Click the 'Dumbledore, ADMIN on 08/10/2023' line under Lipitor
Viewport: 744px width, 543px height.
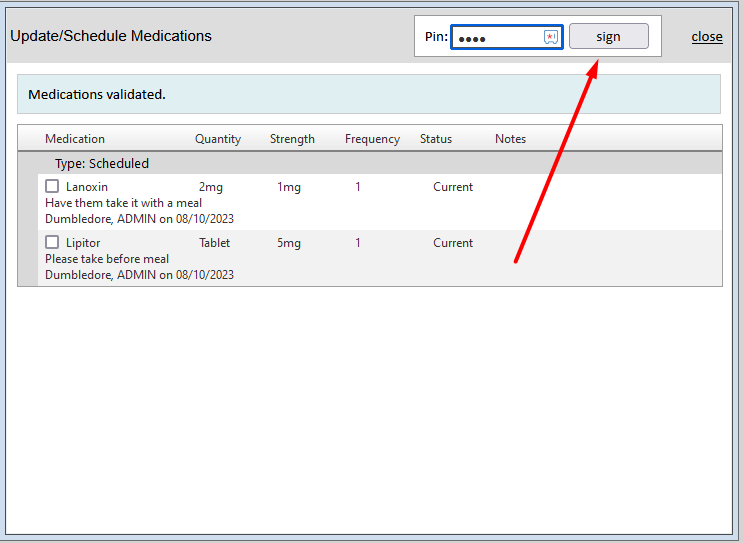click(x=140, y=275)
